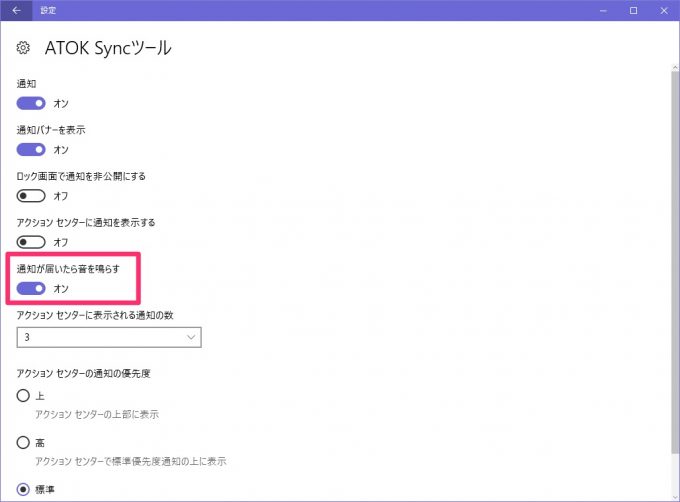Select the 上 priority radio button
Screen dimensions: 680x502
(23, 396)
